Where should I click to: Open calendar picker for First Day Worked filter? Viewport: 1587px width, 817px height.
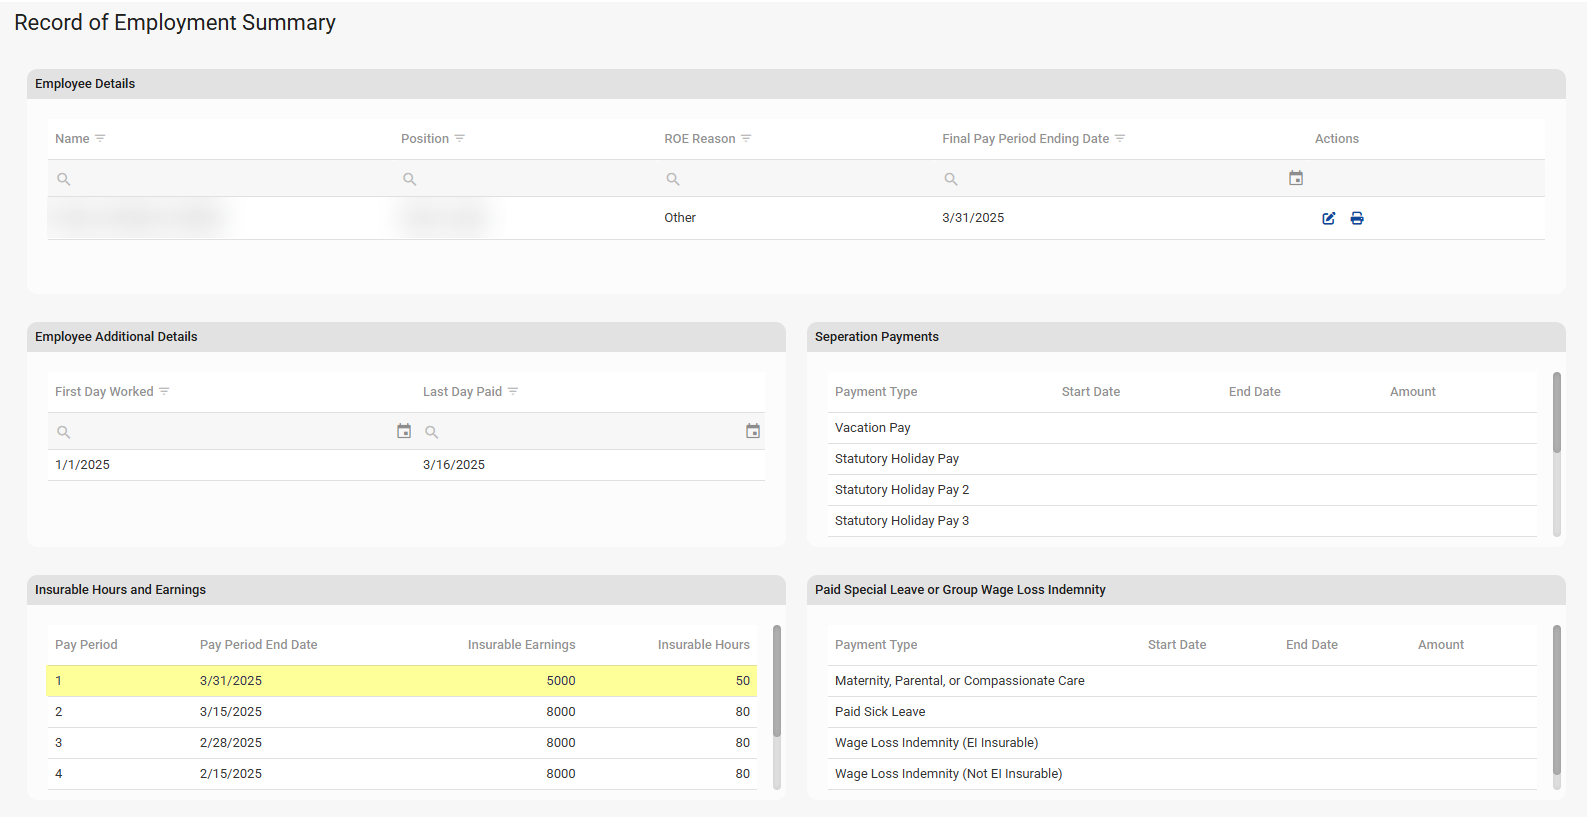(404, 431)
